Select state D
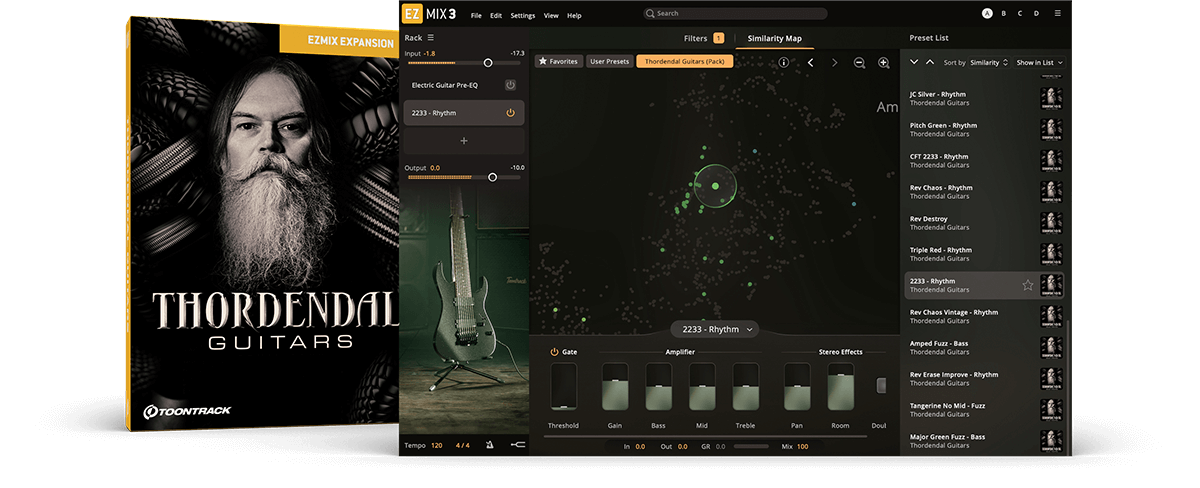The width and height of the screenshot is (1200, 488). coord(1036,13)
